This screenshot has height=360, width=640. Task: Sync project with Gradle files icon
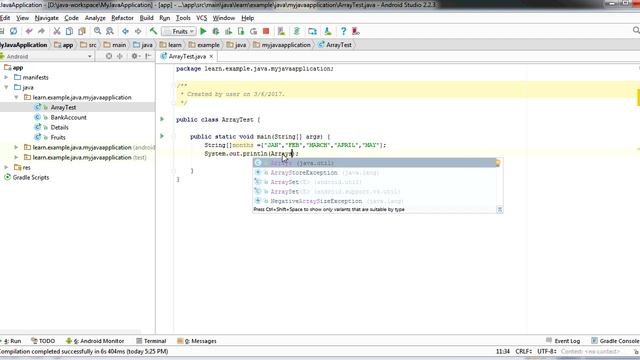[x=297, y=31]
